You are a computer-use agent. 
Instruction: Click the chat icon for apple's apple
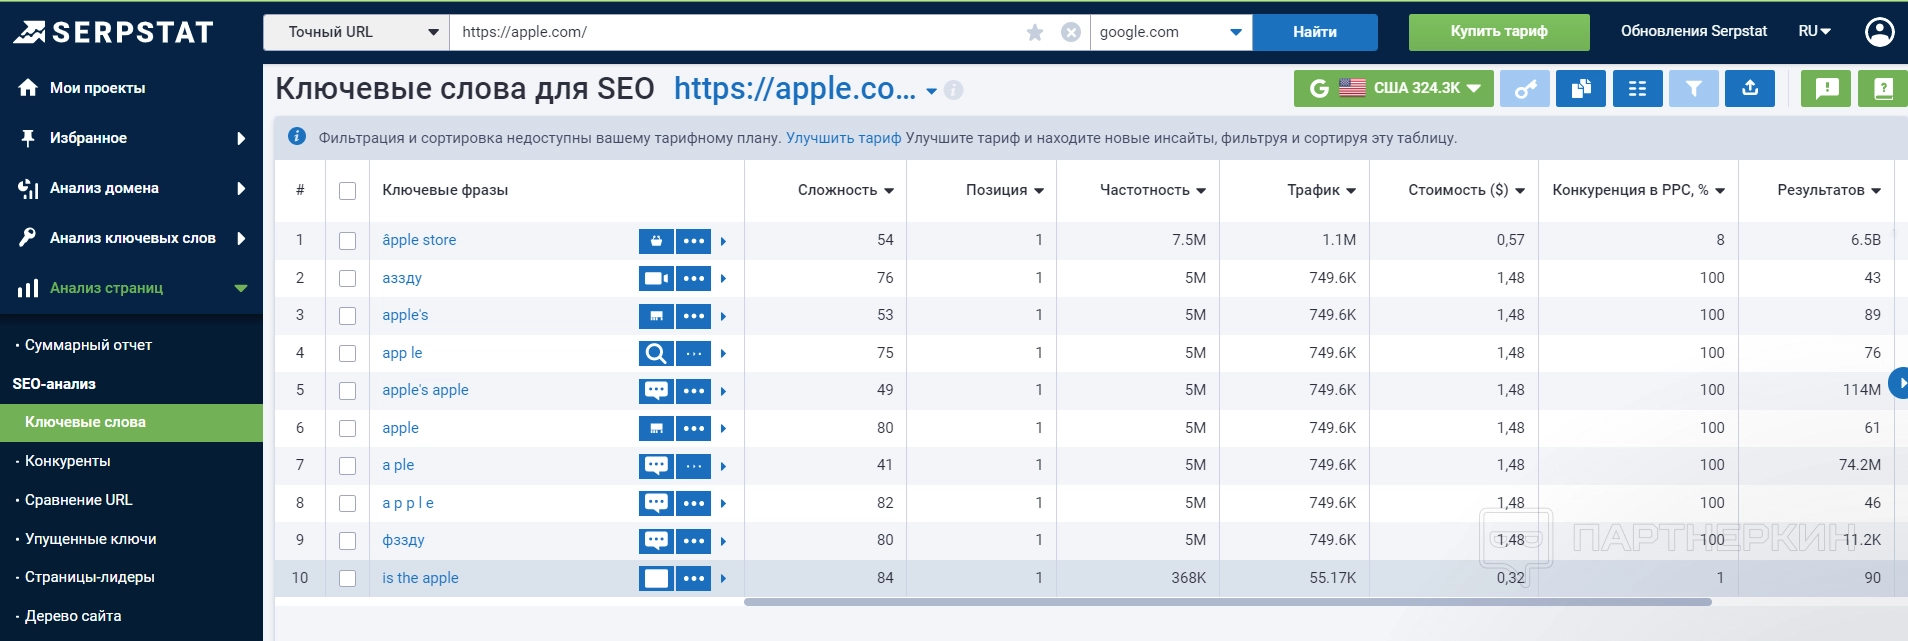656,391
